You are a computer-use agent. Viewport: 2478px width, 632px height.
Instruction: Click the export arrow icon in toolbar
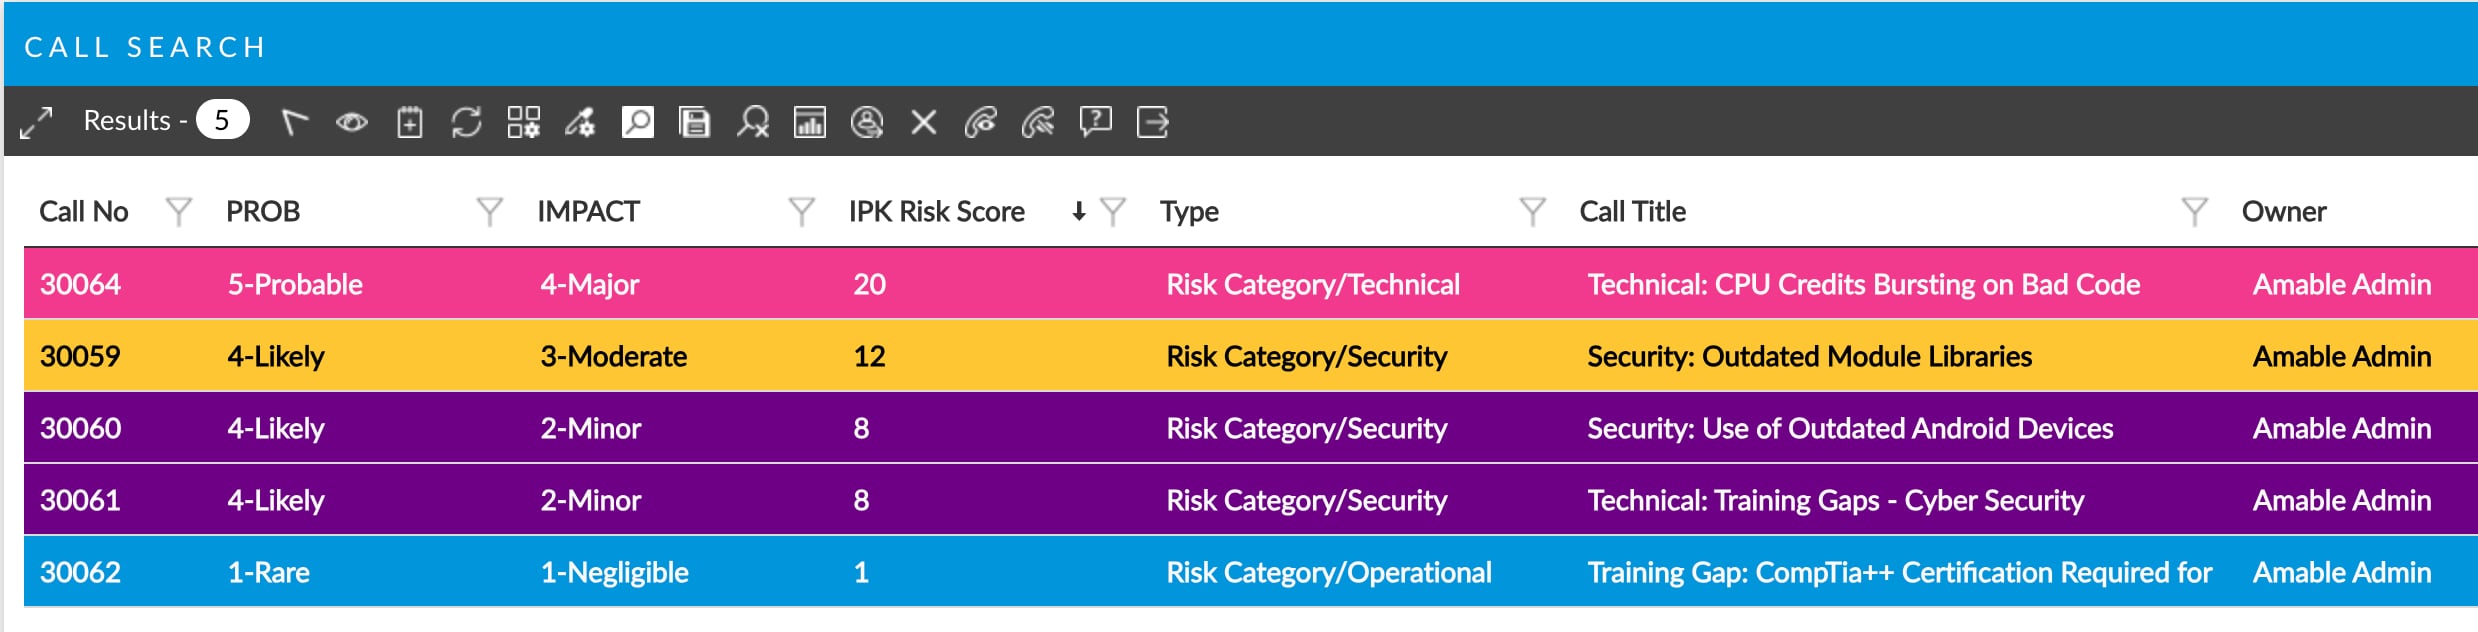1152,122
